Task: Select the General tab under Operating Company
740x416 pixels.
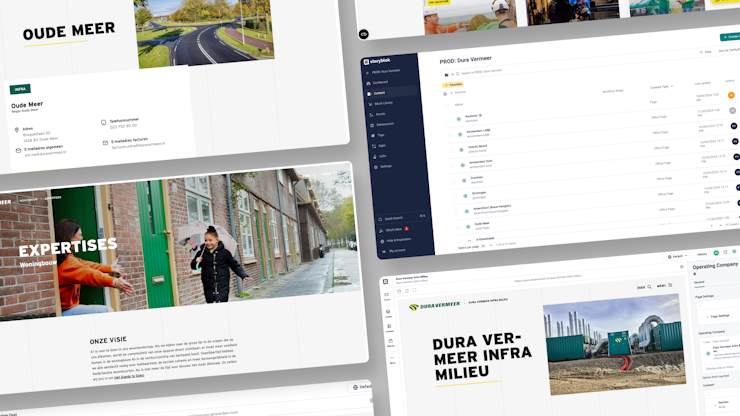Action: (699, 282)
